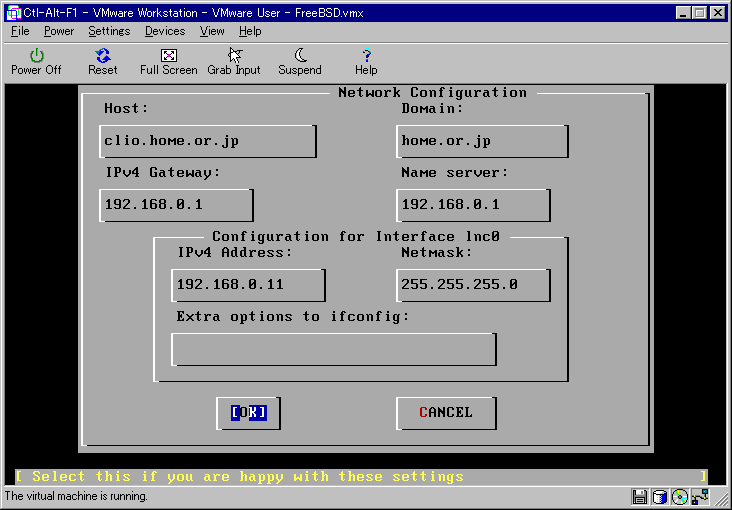
Task: Click the Help toolbar icon
Action: click(x=366, y=61)
